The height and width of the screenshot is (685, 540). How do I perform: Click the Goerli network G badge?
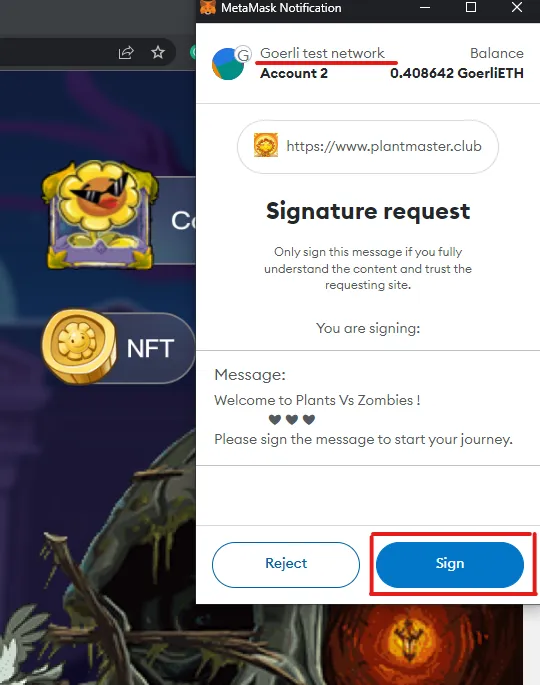[x=243, y=54]
